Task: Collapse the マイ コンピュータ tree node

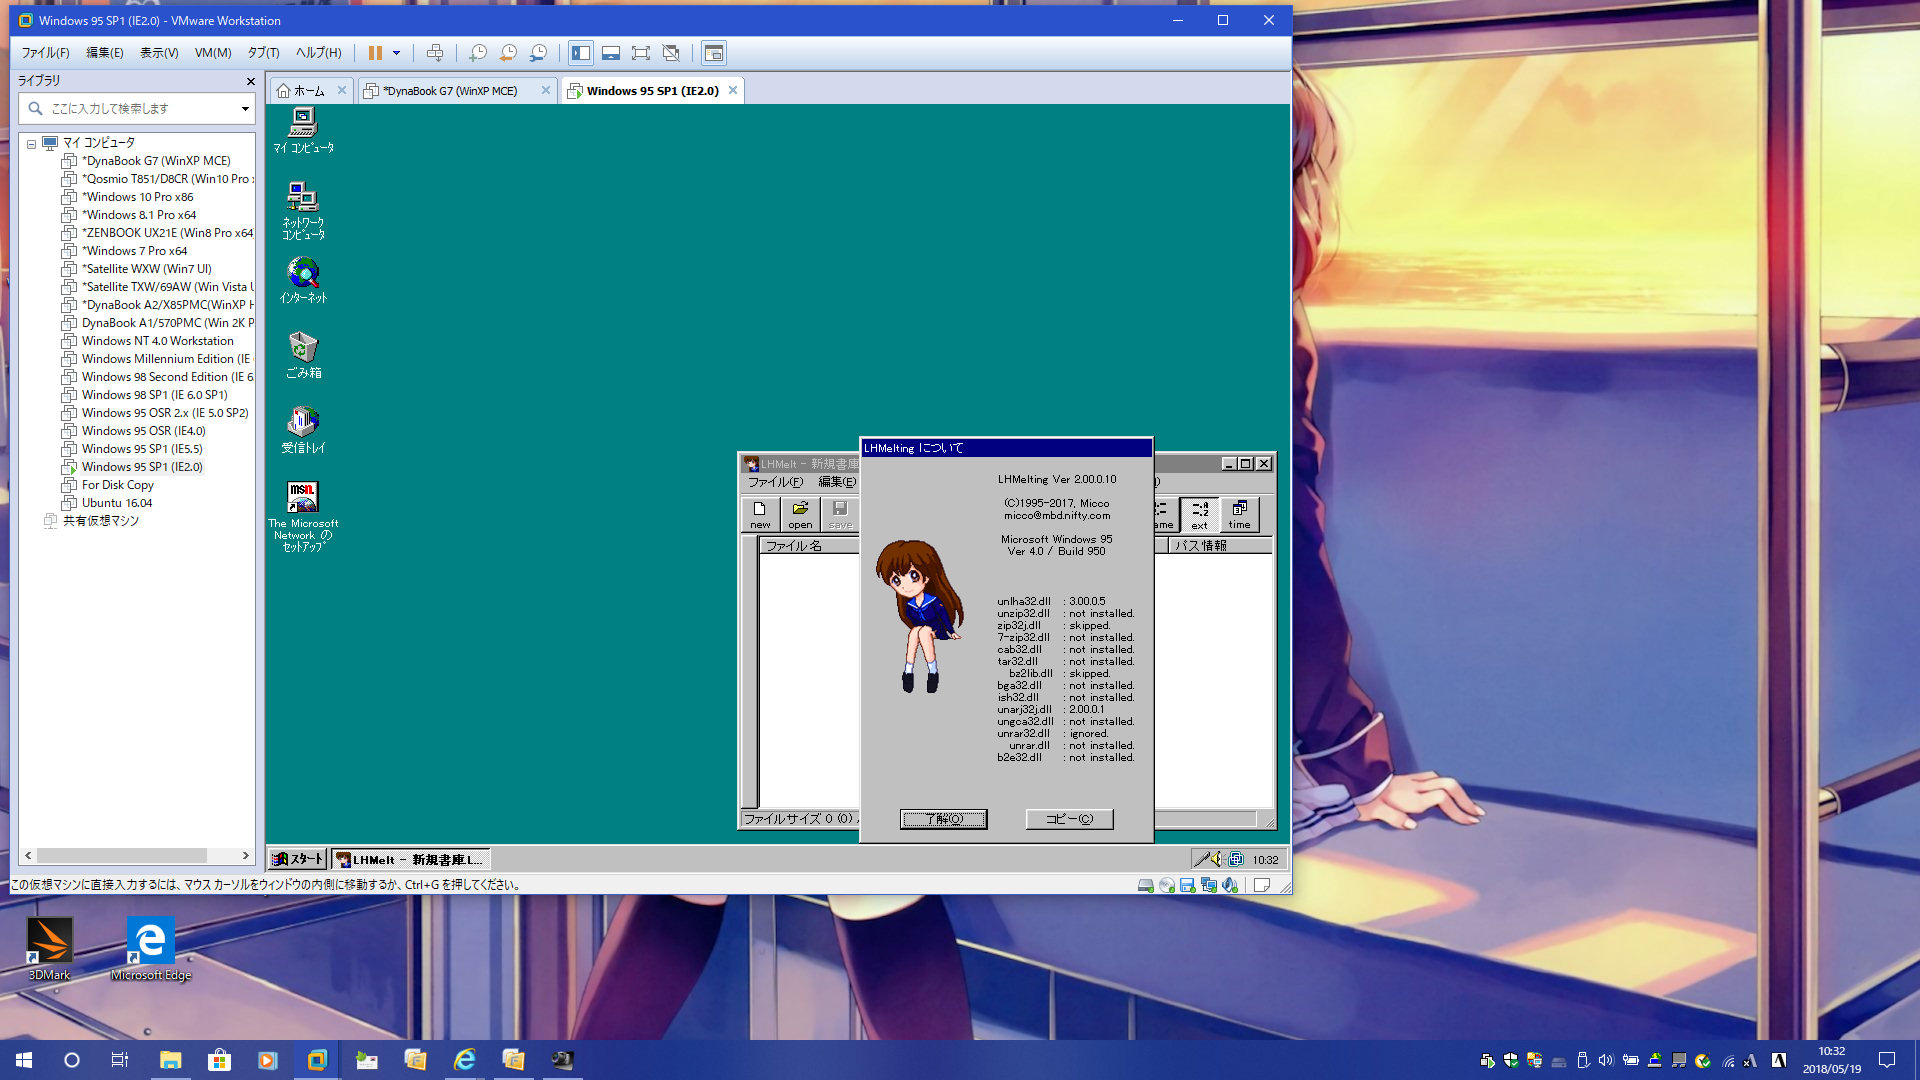Action: click(x=32, y=143)
